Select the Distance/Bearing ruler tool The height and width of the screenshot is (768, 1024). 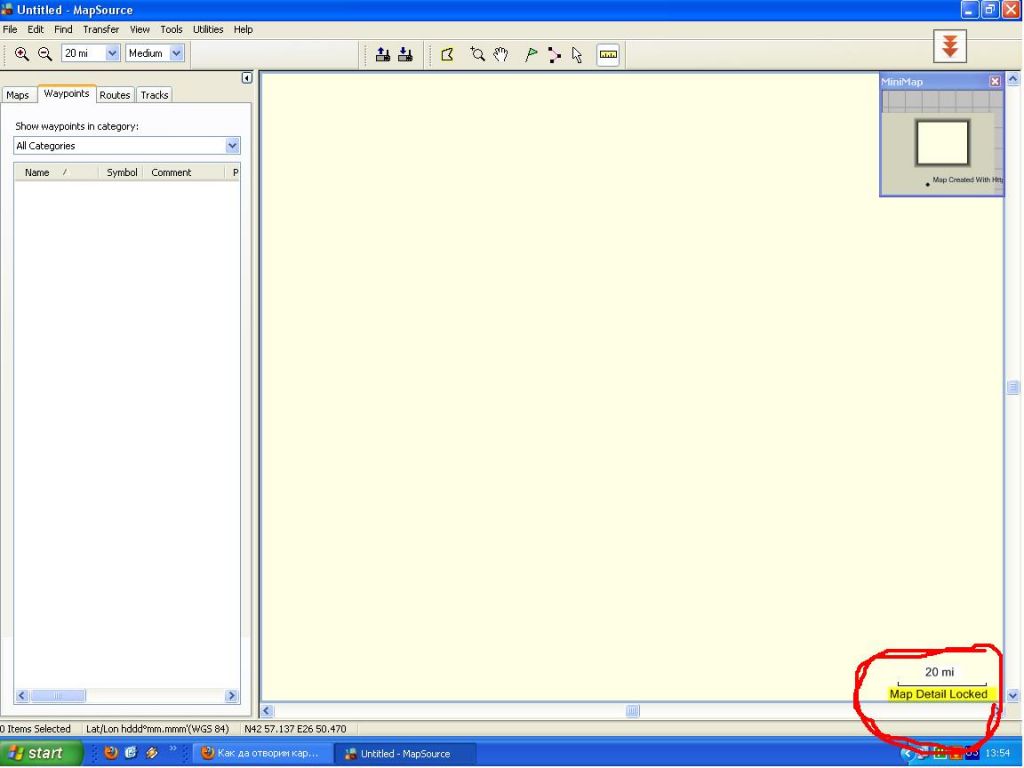pos(608,55)
